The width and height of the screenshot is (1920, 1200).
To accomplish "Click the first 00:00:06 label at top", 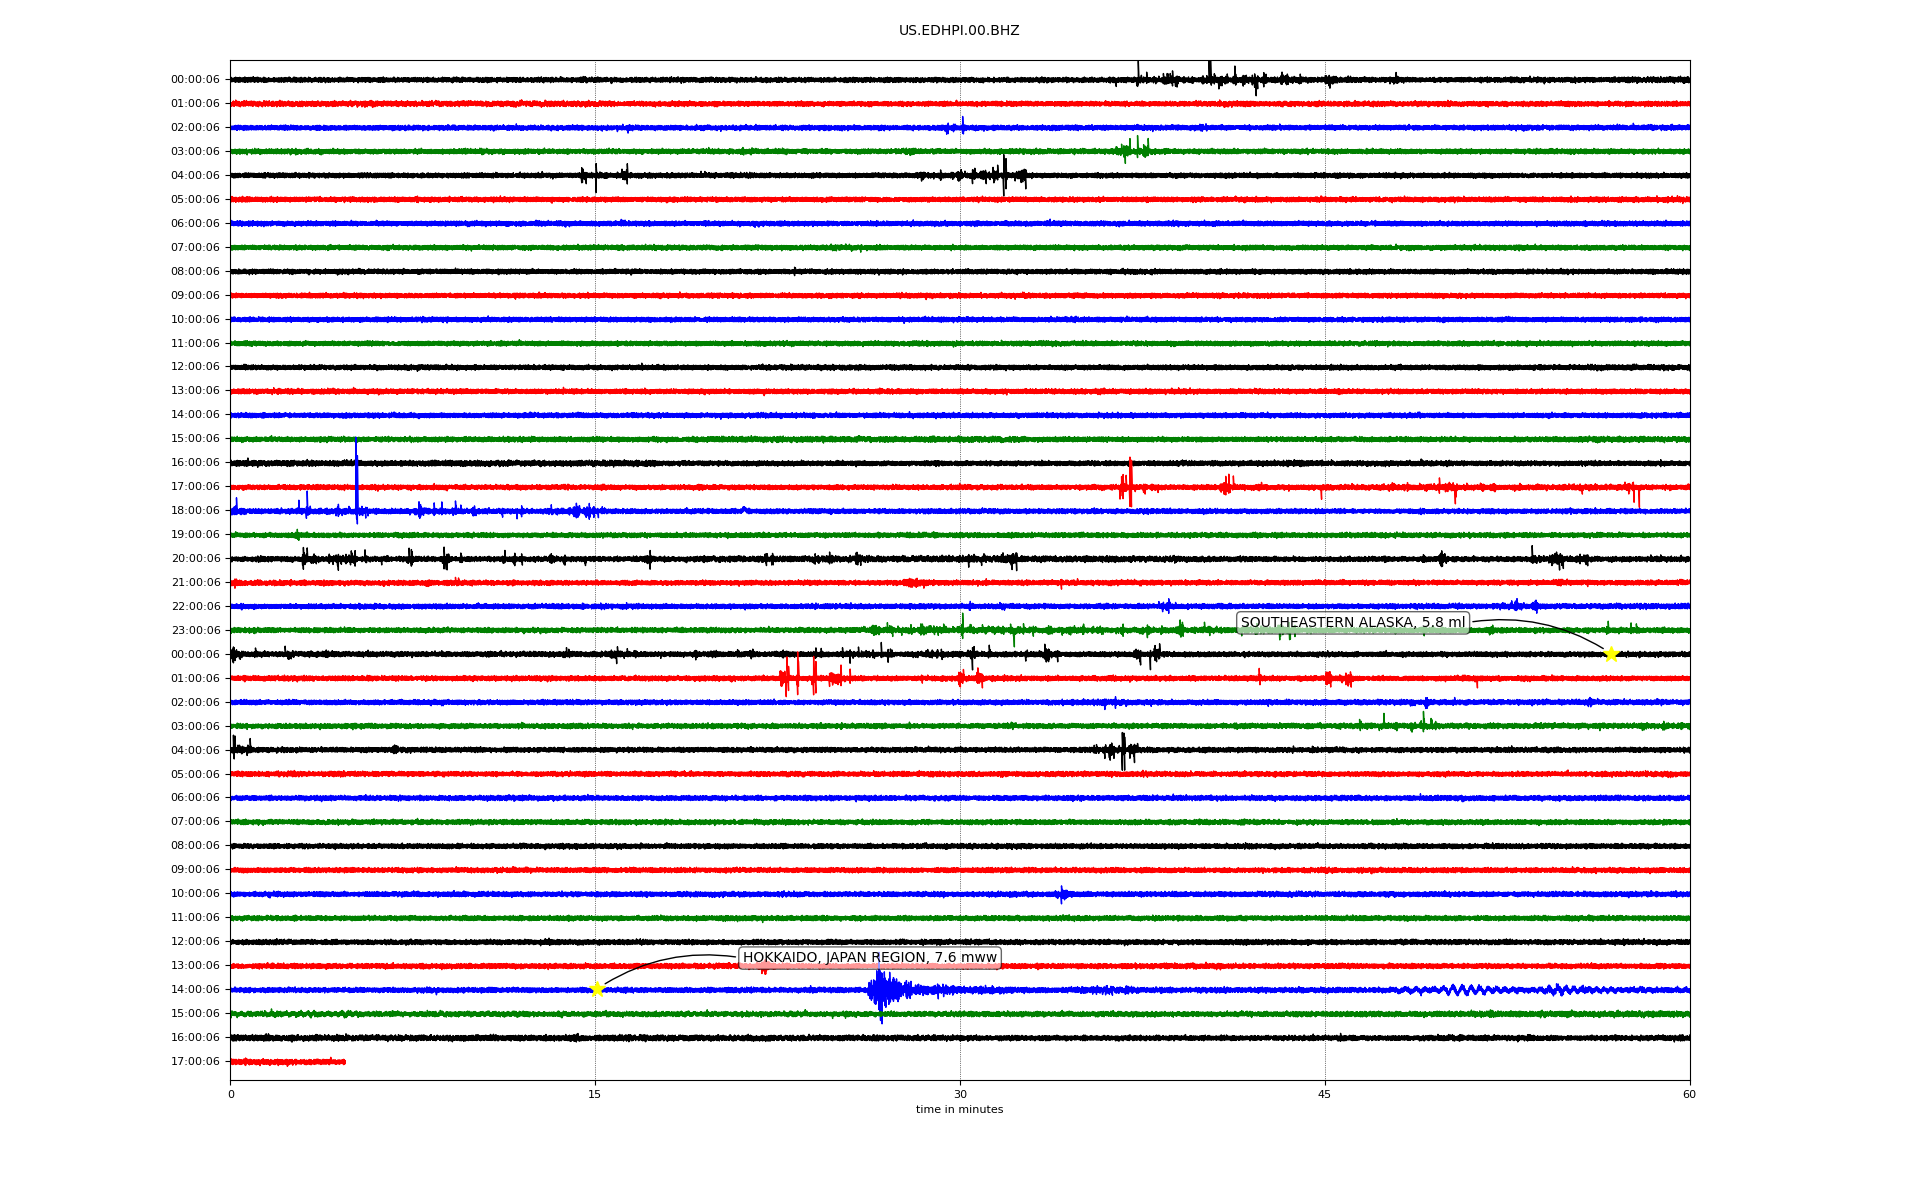I will coord(195,79).
